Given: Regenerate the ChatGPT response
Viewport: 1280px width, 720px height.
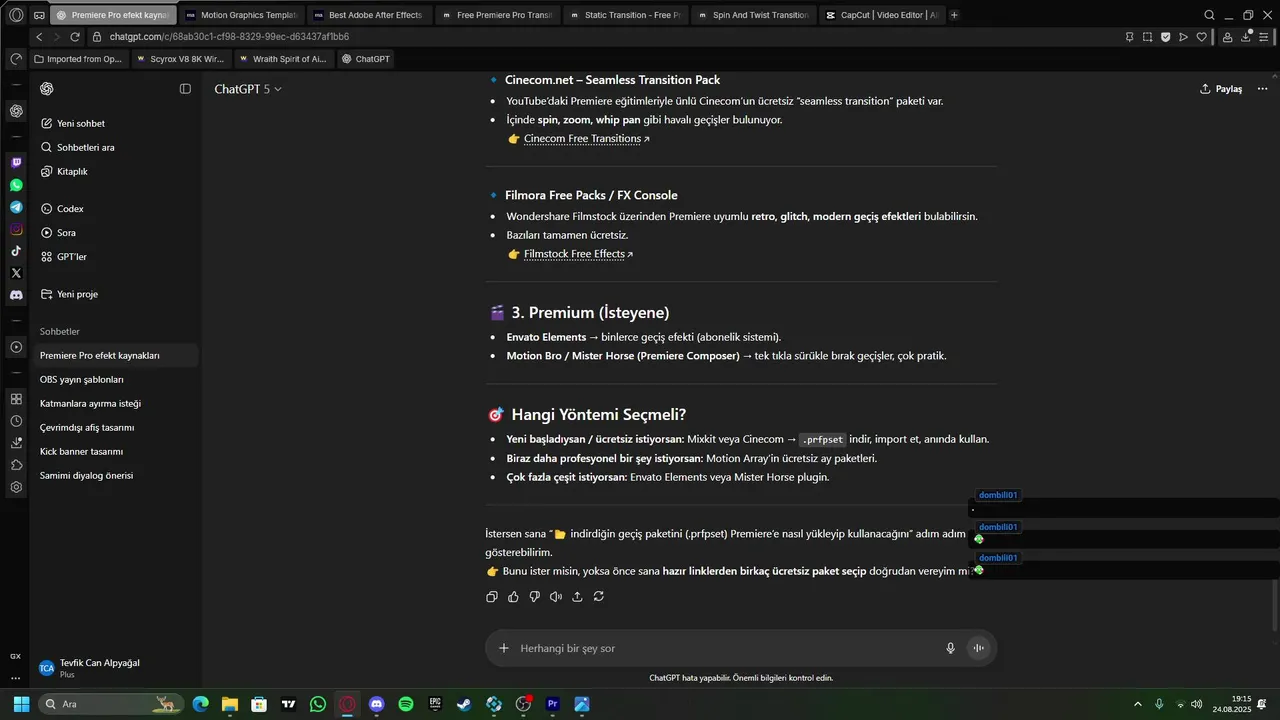Looking at the screenshot, I should (598, 597).
